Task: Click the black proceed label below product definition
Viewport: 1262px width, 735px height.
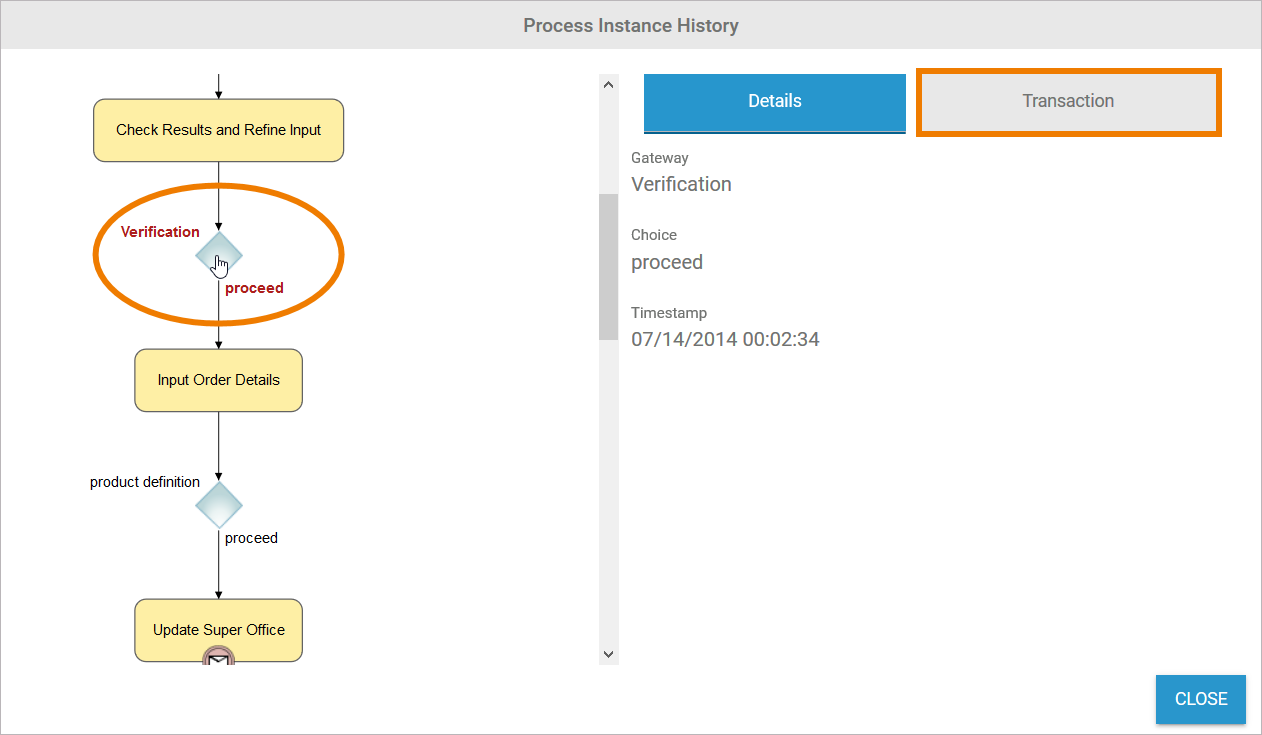Action: (x=251, y=538)
